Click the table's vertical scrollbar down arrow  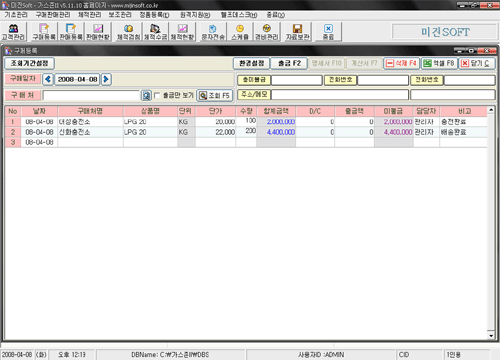(491, 335)
